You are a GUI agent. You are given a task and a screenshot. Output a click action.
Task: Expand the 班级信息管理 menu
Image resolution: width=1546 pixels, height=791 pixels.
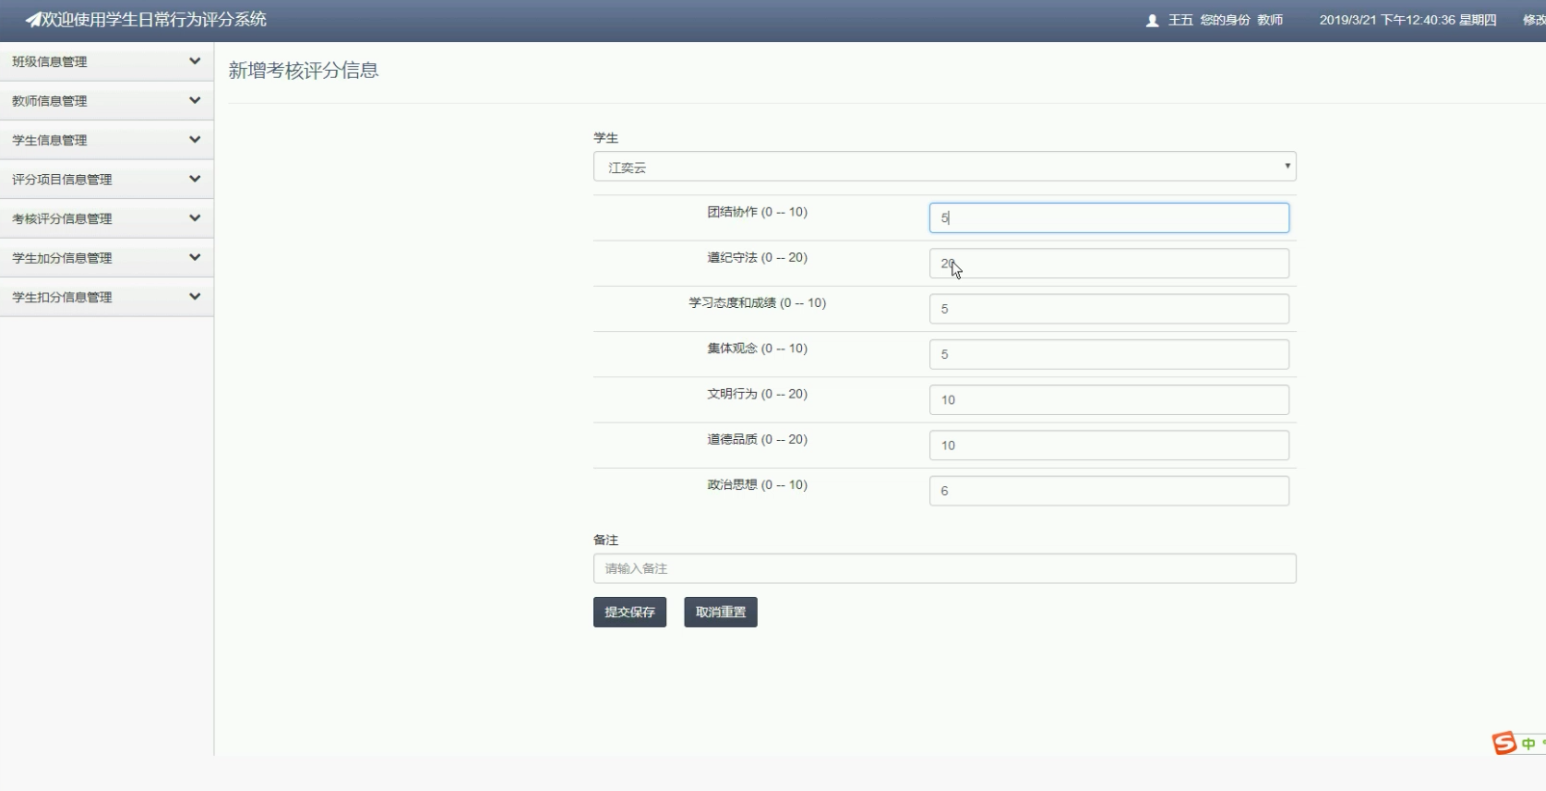(x=106, y=62)
